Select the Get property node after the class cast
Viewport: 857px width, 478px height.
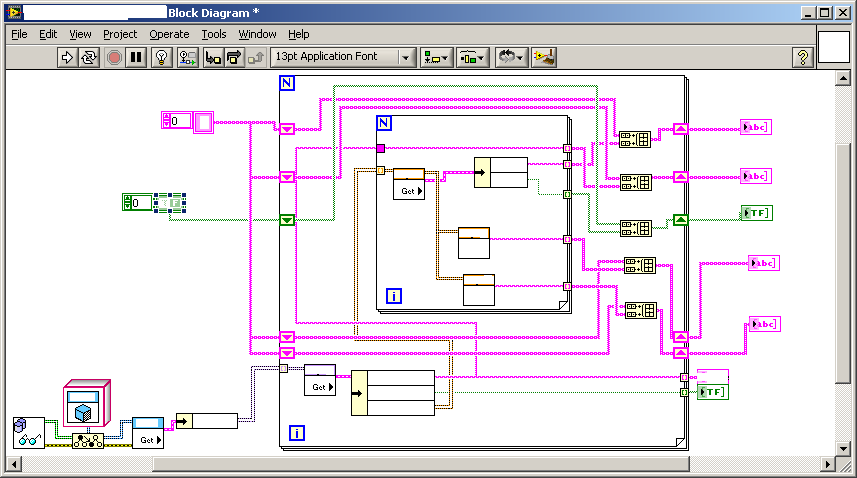pyautogui.click(x=148, y=433)
